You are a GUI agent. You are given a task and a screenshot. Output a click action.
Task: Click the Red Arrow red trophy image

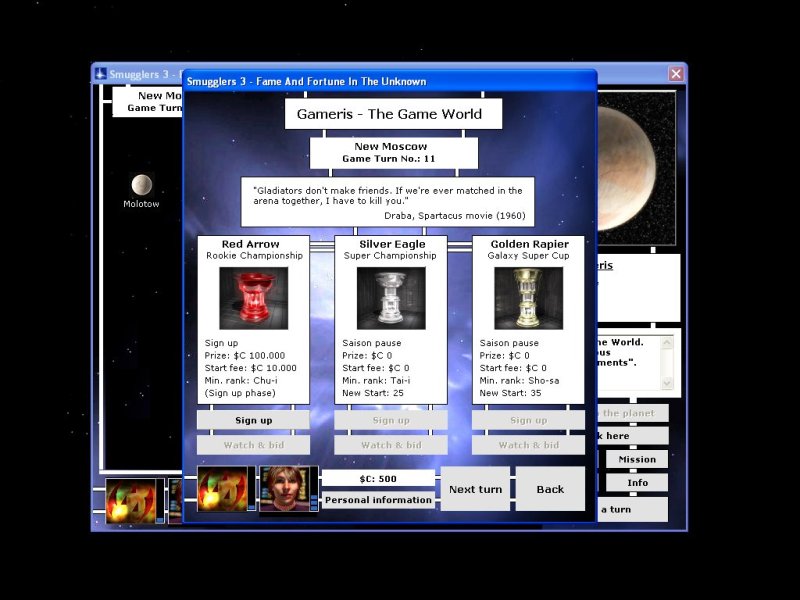tap(253, 298)
